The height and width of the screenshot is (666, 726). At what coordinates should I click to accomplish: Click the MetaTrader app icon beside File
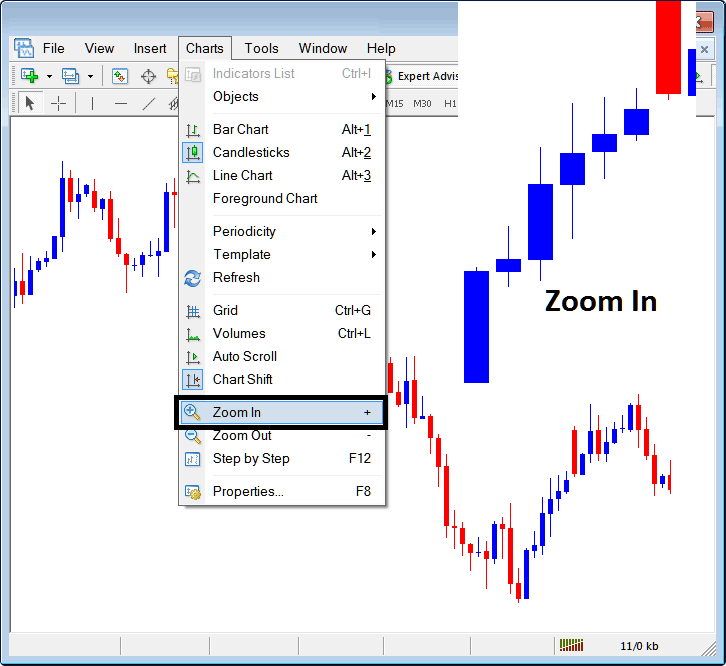coord(24,48)
